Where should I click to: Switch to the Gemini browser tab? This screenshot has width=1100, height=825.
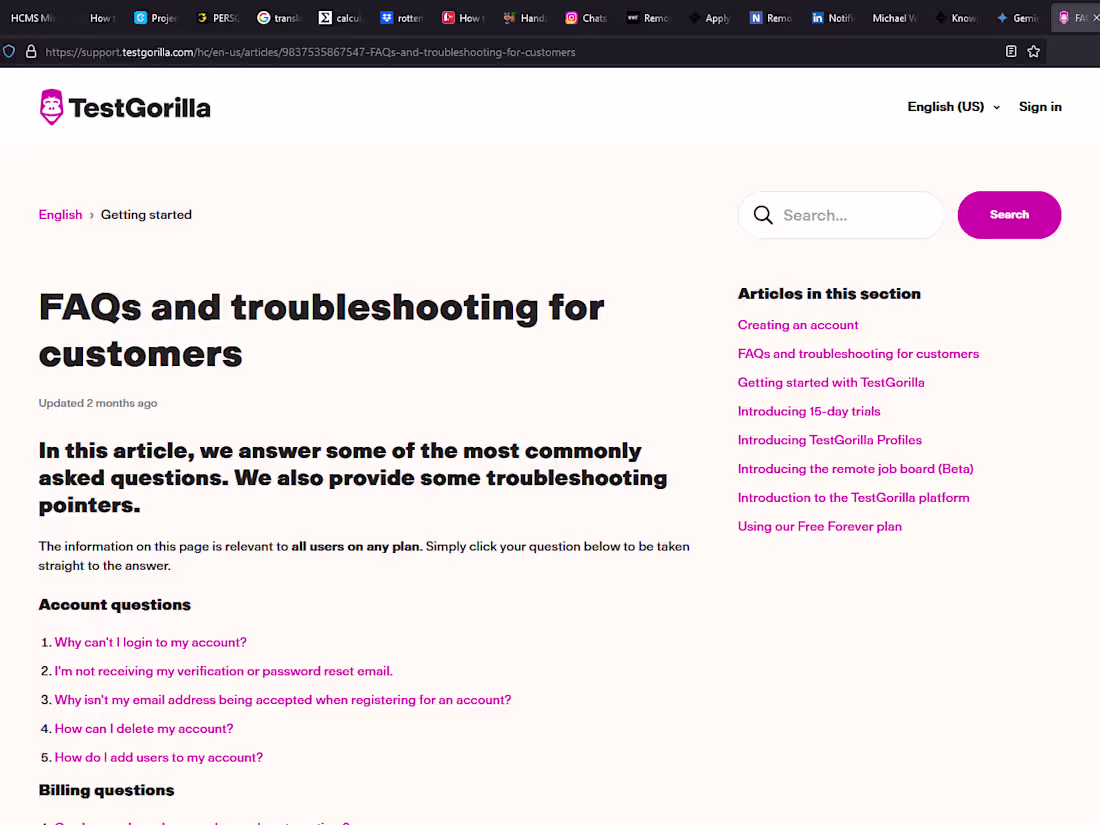coord(1017,18)
